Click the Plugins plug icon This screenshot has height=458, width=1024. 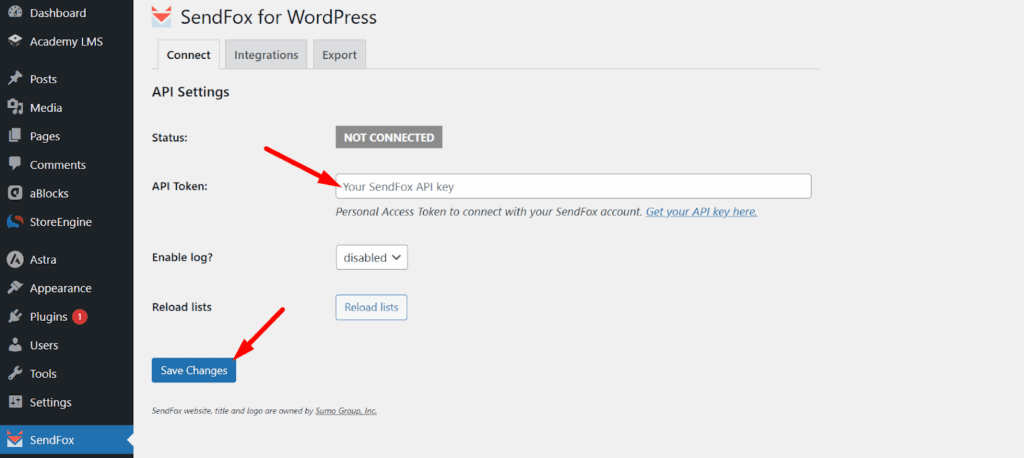click(15, 317)
